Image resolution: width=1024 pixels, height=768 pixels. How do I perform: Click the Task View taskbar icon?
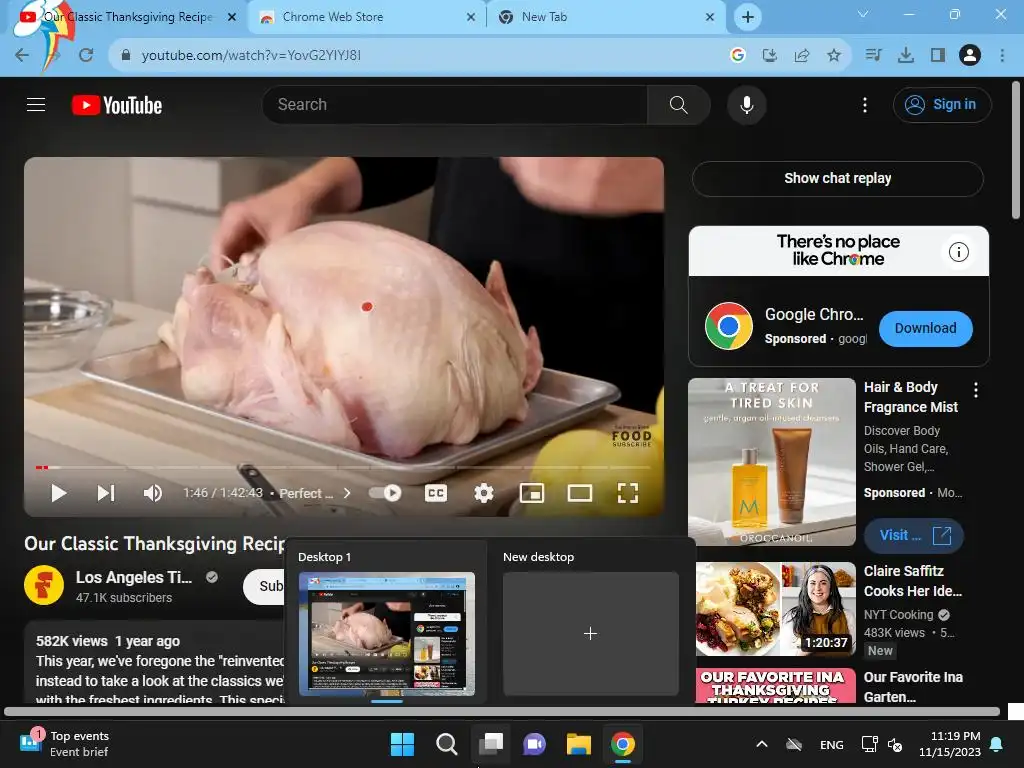point(491,744)
